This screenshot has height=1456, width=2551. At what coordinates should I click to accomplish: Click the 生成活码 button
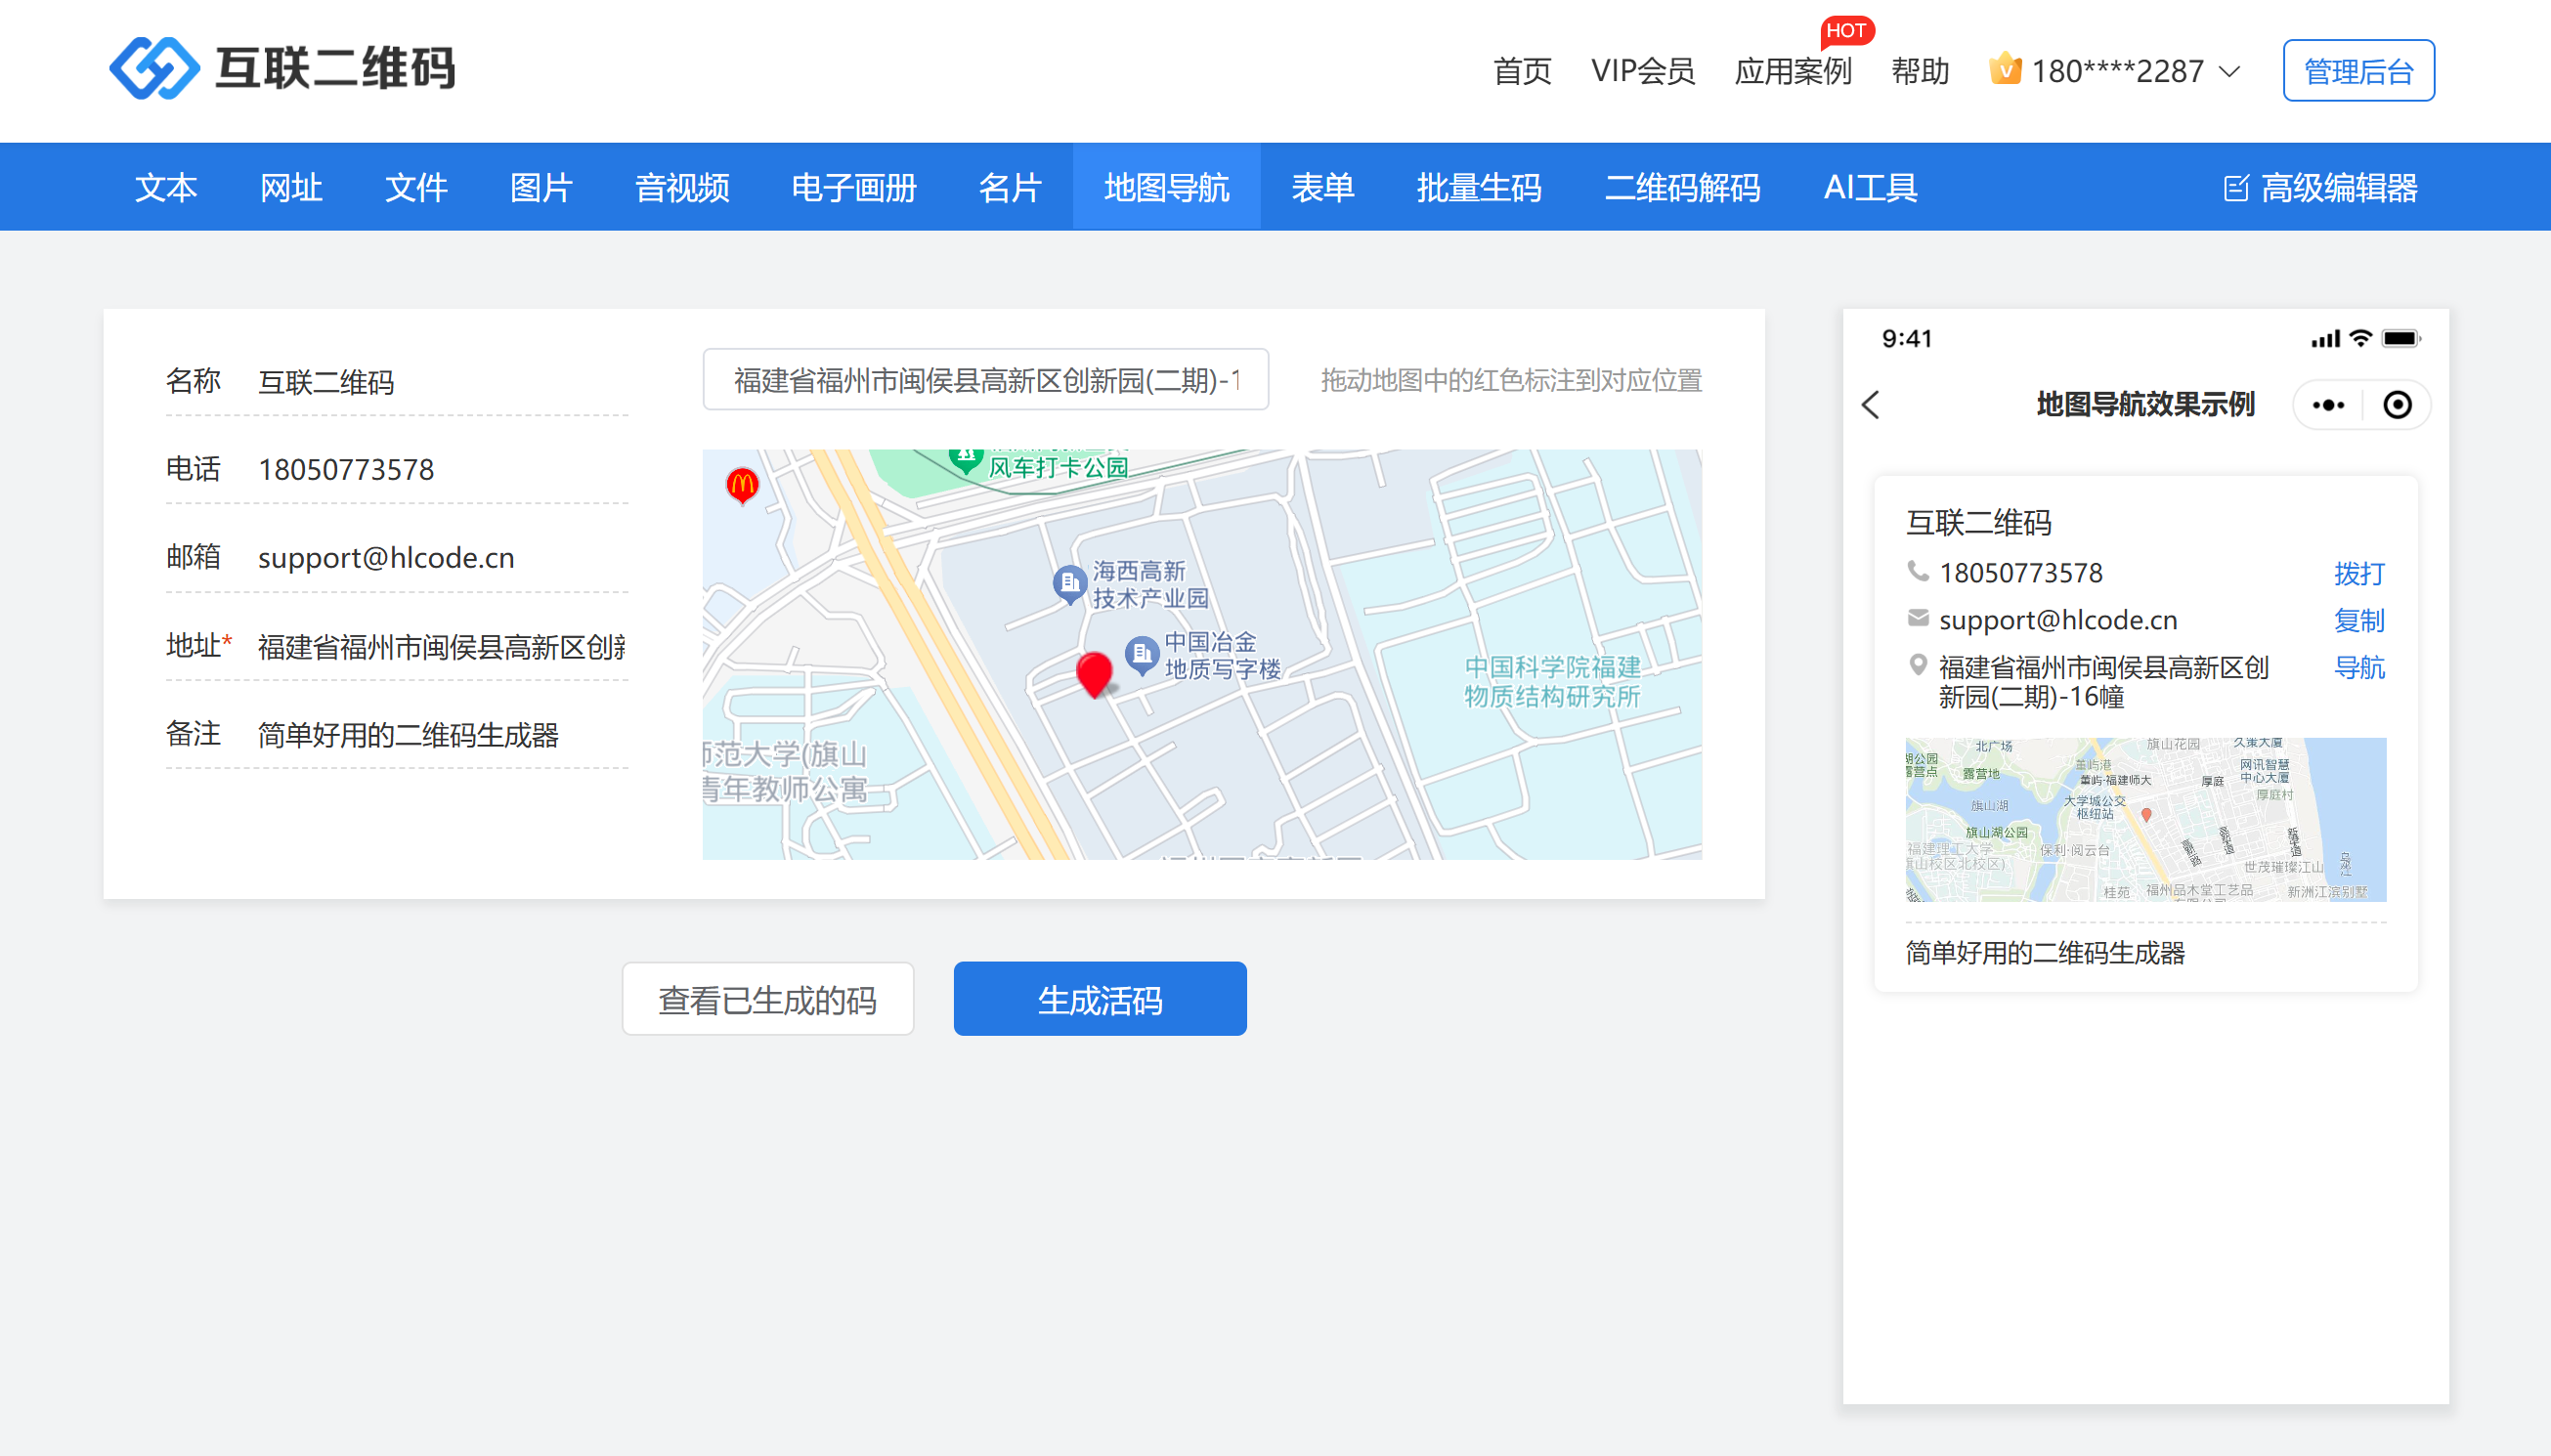tap(1099, 999)
